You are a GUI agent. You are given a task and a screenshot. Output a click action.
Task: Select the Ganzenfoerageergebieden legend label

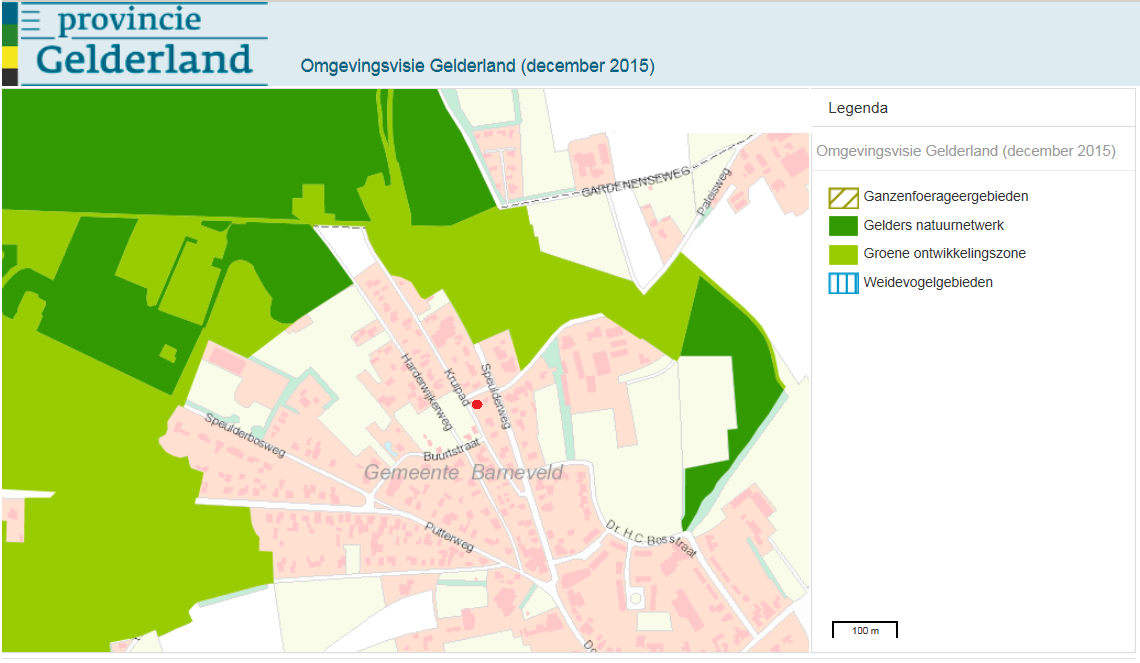click(x=945, y=197)
